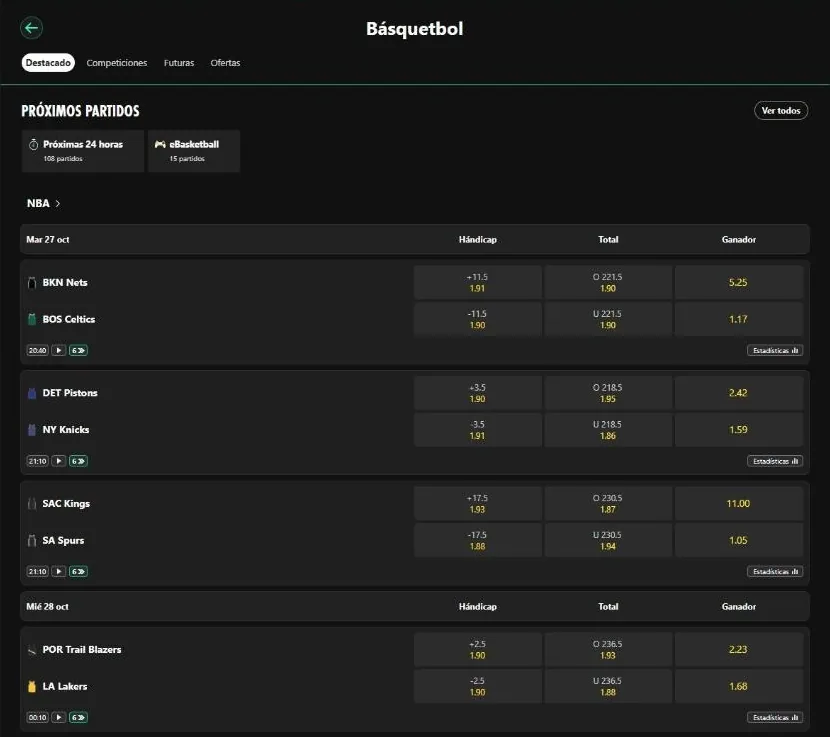This screenshot has height=737, width=830.
Task: Click the BKN Nets jersey icon
Action: (32, 282)
